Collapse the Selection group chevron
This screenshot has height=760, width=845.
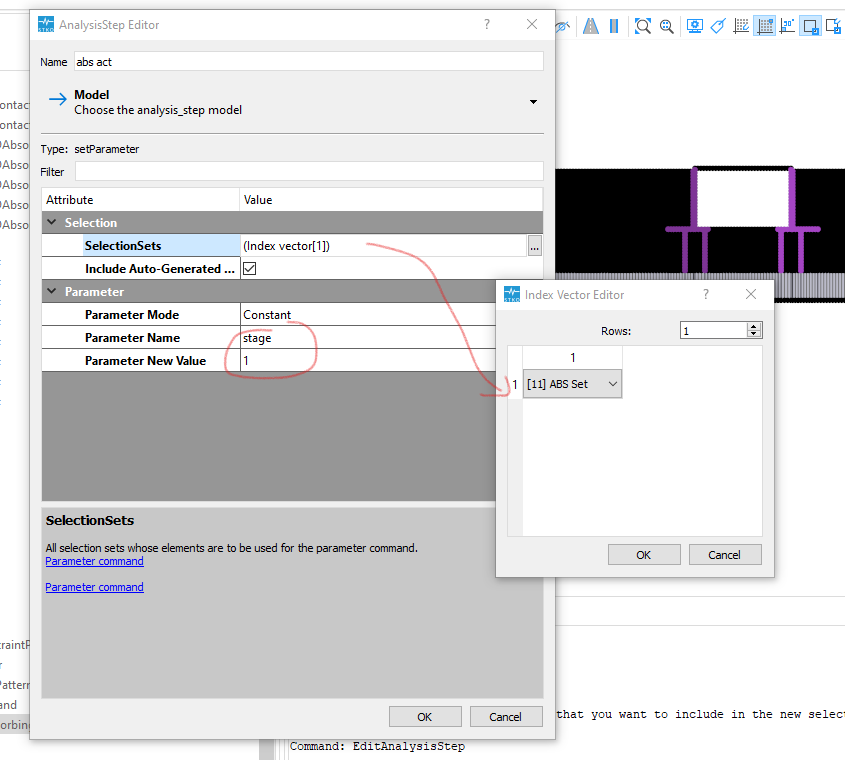[52, 222]
